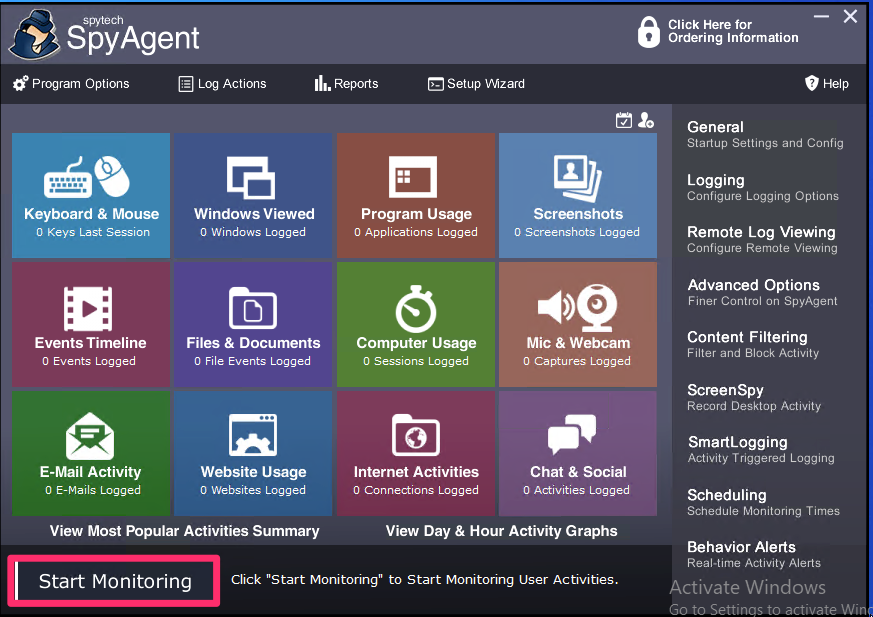Click "0 Screenshots Logged" text

coord(577,232)
